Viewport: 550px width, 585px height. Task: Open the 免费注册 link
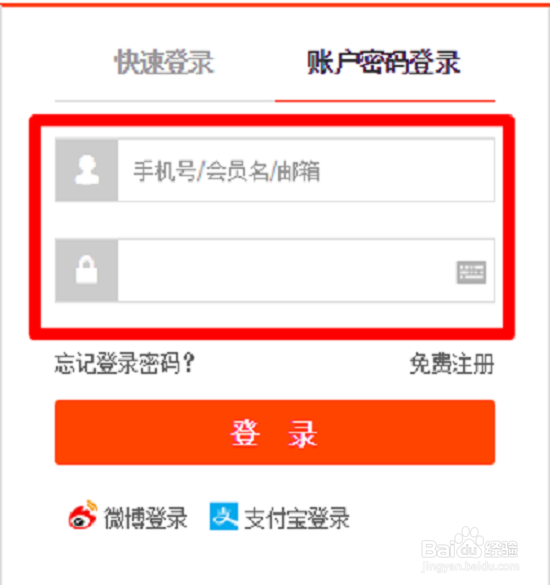coord(452,363)
